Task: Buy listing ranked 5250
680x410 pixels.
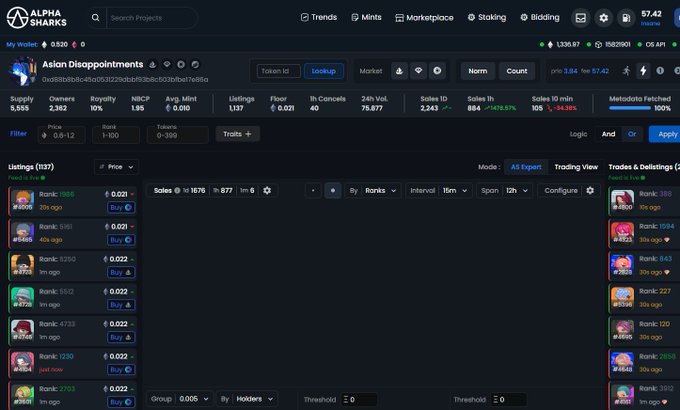Action: coord(121,272)
